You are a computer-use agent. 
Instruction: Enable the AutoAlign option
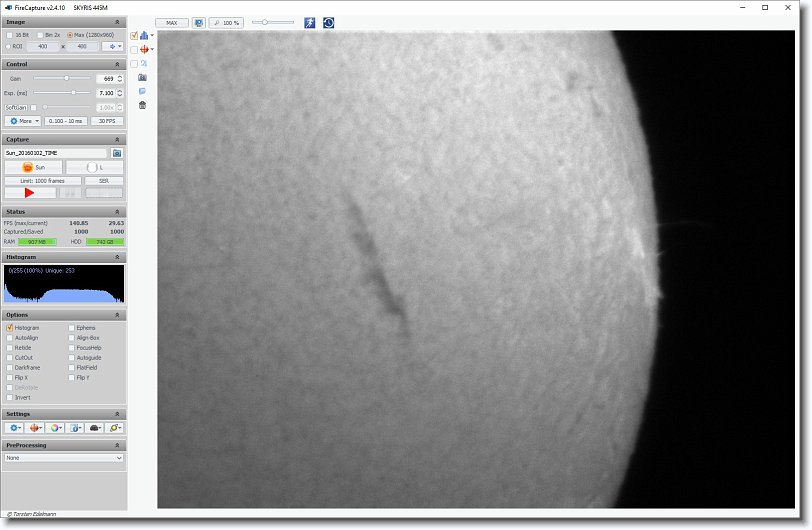coord(9,338)
